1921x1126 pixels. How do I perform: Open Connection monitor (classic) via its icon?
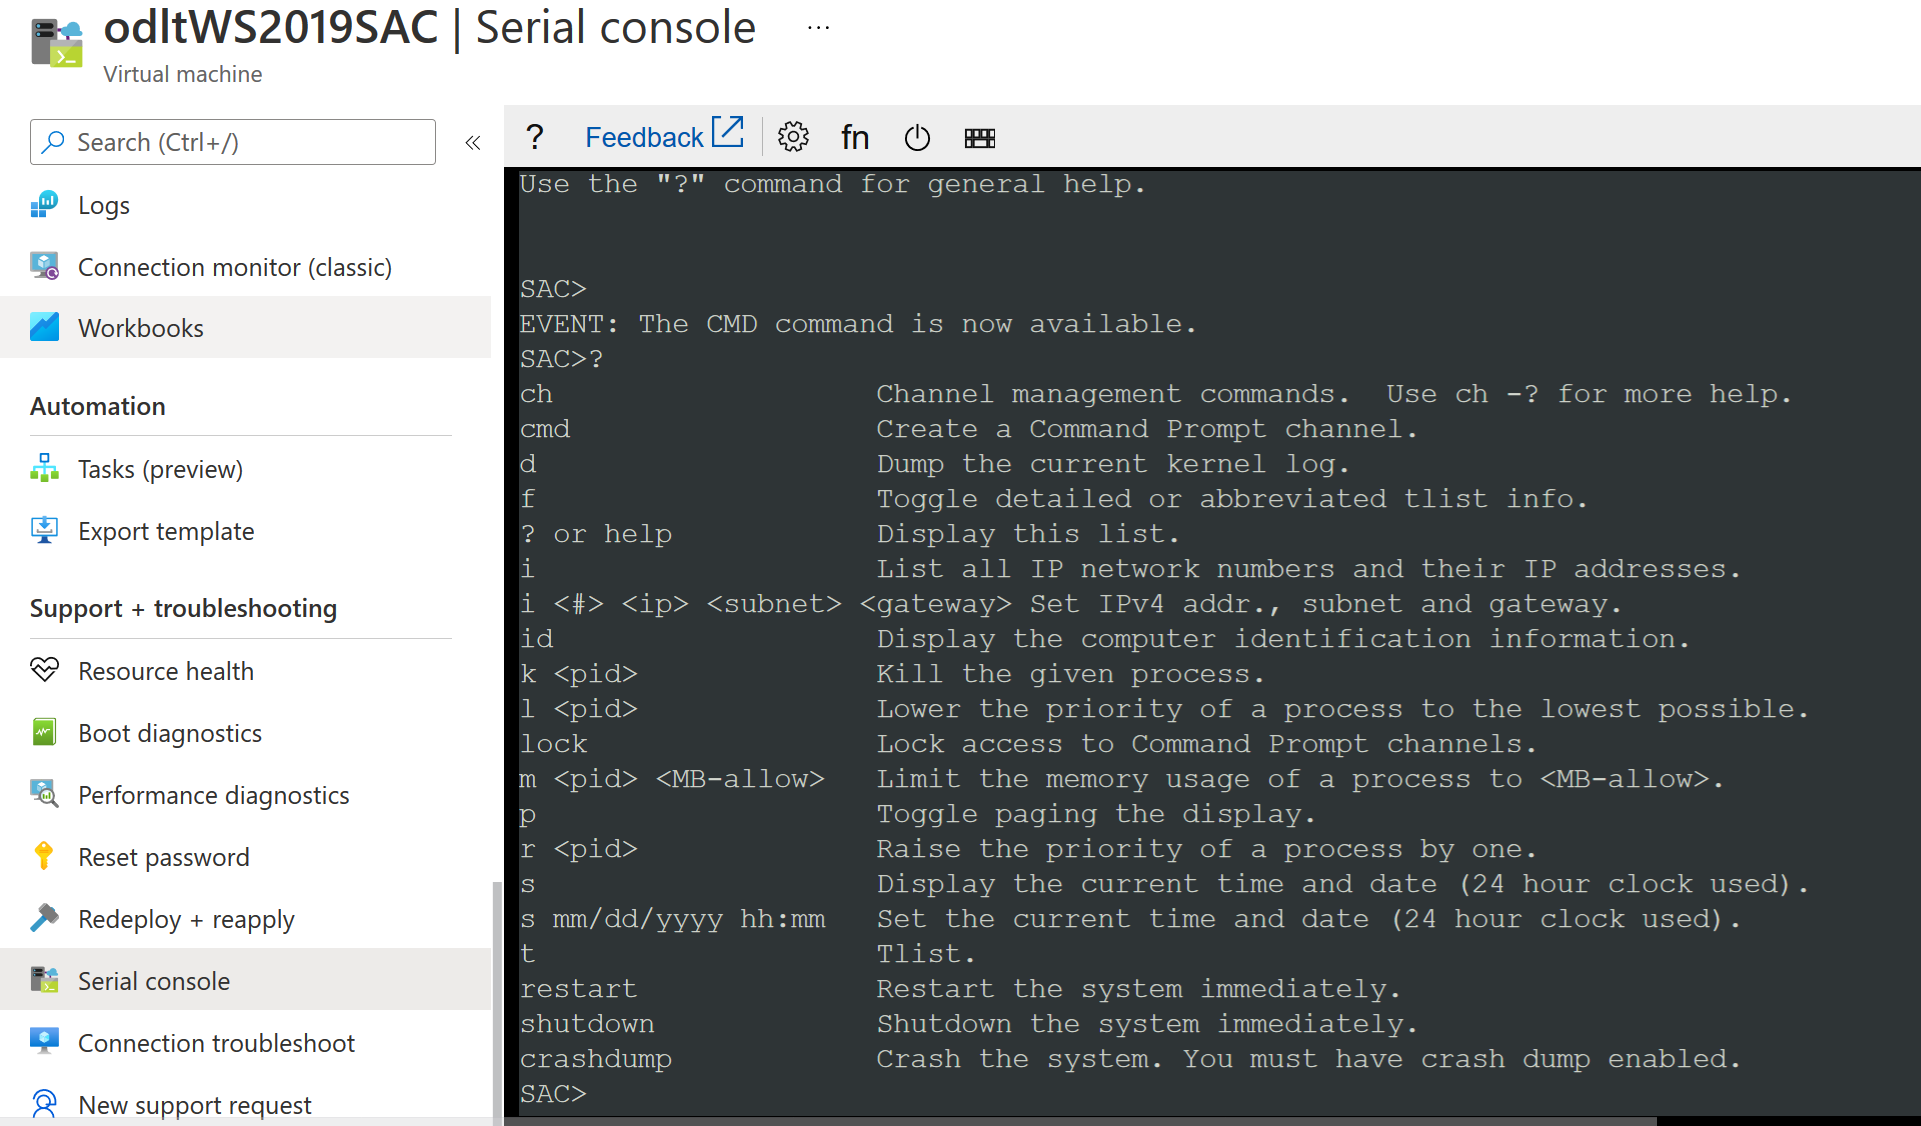(x=44, y=266)
